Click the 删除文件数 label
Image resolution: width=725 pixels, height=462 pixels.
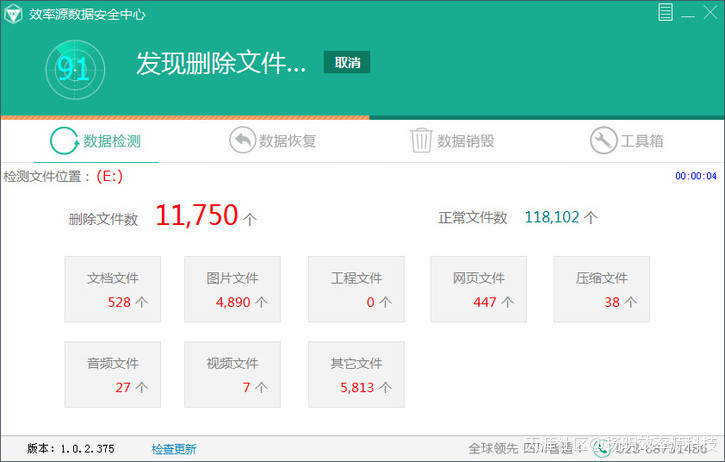[103, 219]
